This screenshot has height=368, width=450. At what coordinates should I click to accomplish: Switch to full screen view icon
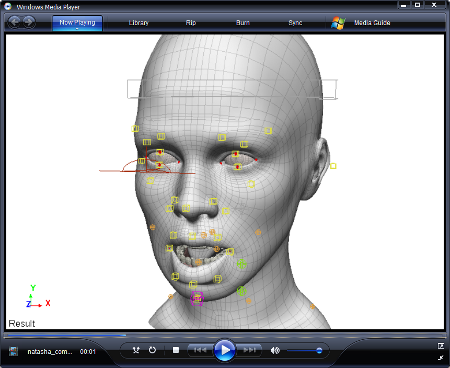click(x=441, y=346)
